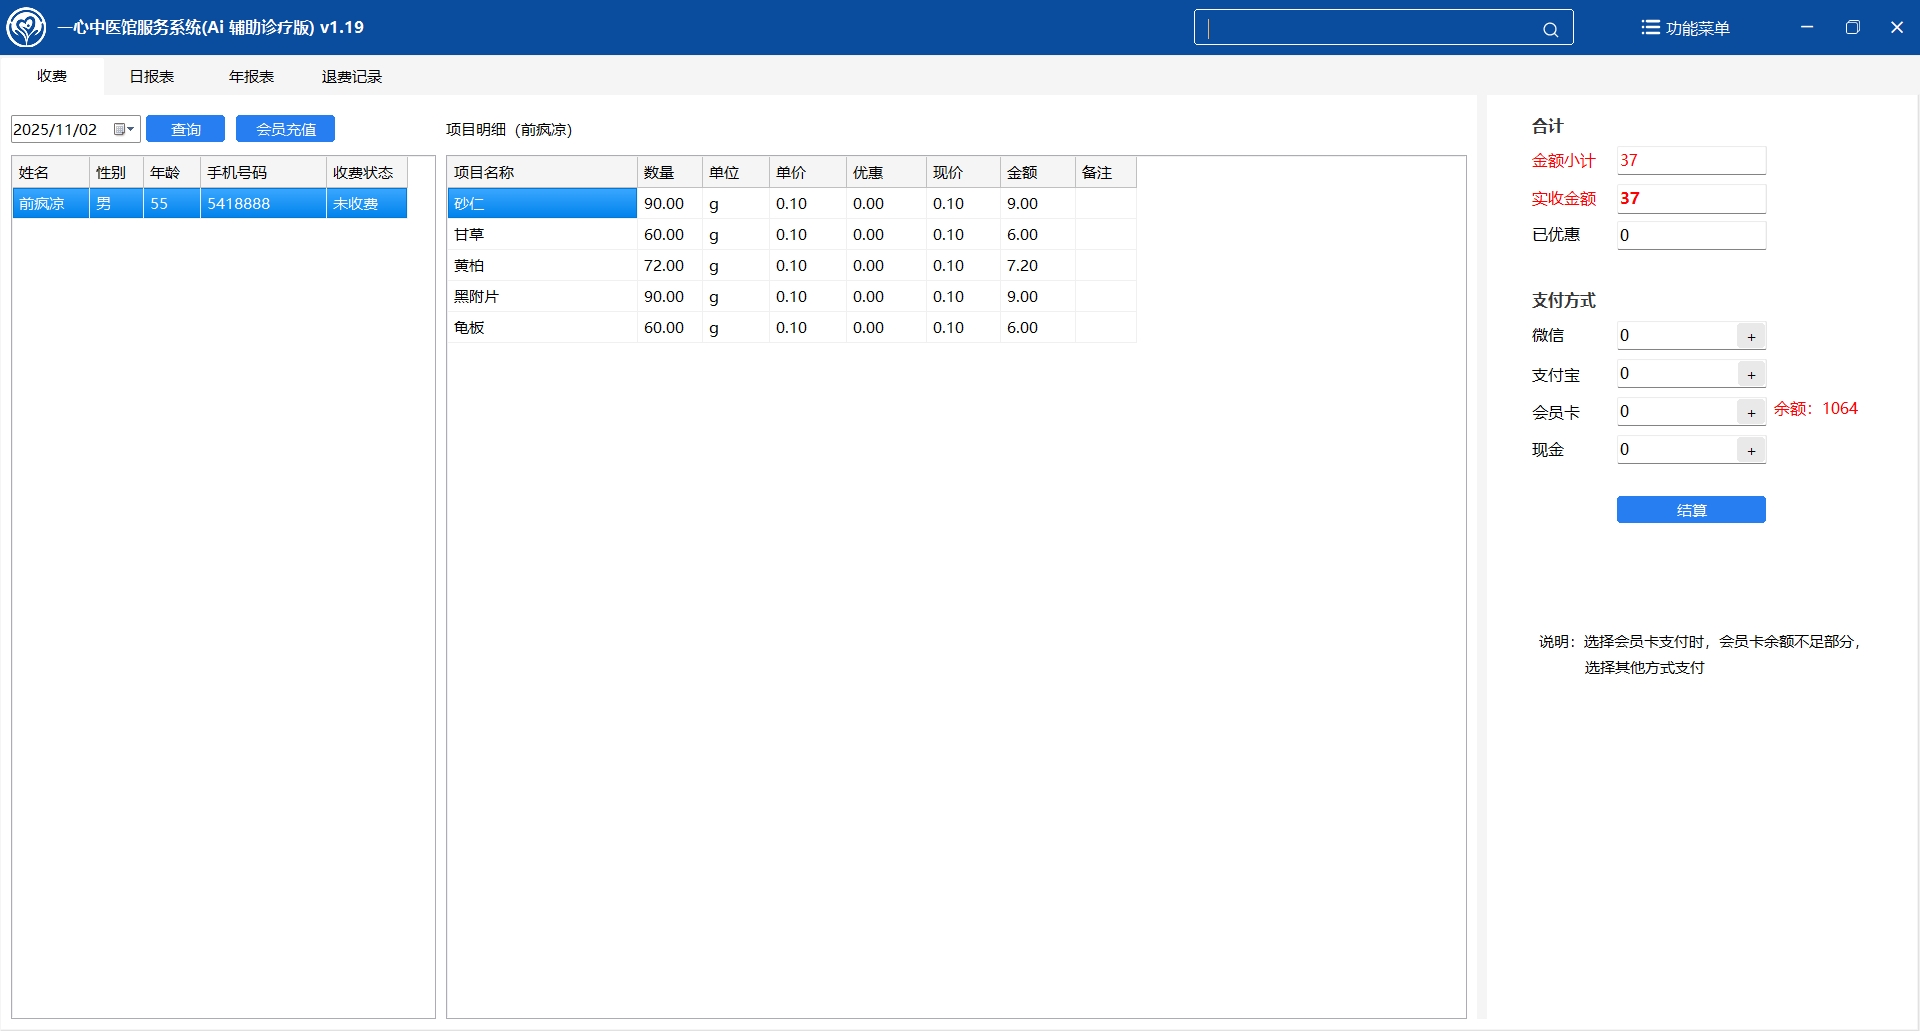Click the 已优惠 input field
The width and height of the screenshot is (1920, 1031).
(x=1690, y=236)
